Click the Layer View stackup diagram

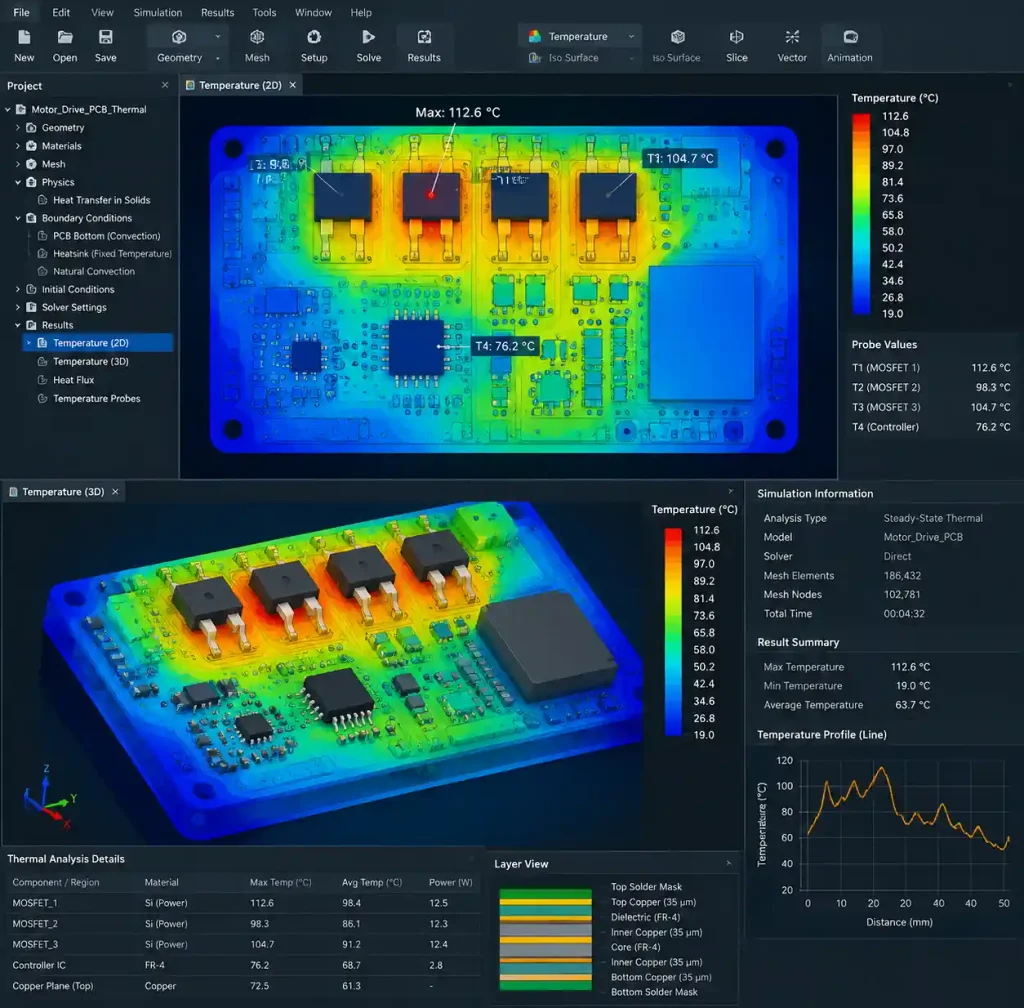pos(545,939)
